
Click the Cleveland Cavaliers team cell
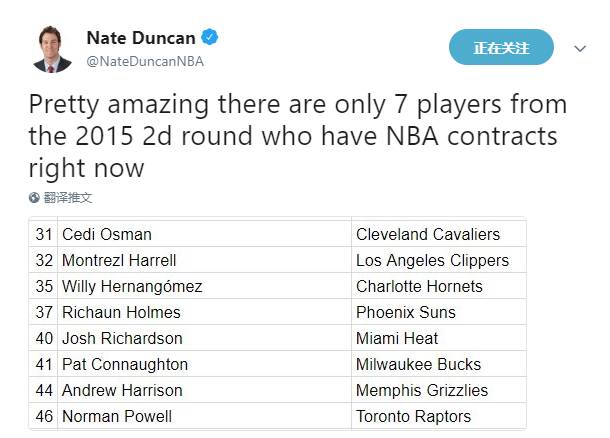point(428,234)
